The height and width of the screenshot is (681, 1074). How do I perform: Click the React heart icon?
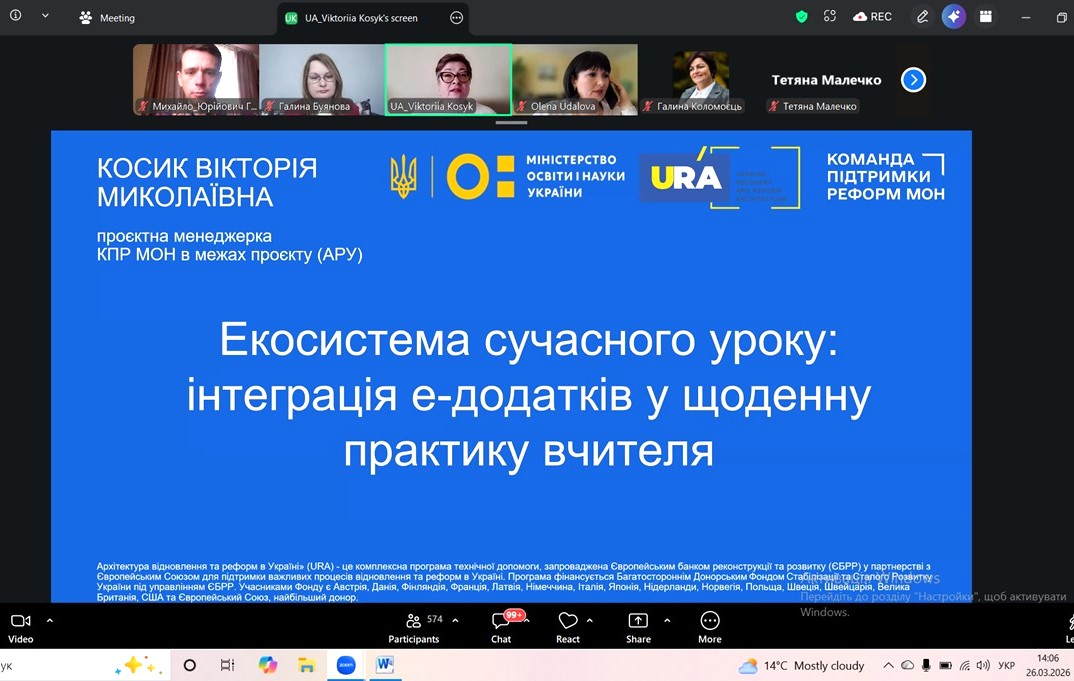568,626
